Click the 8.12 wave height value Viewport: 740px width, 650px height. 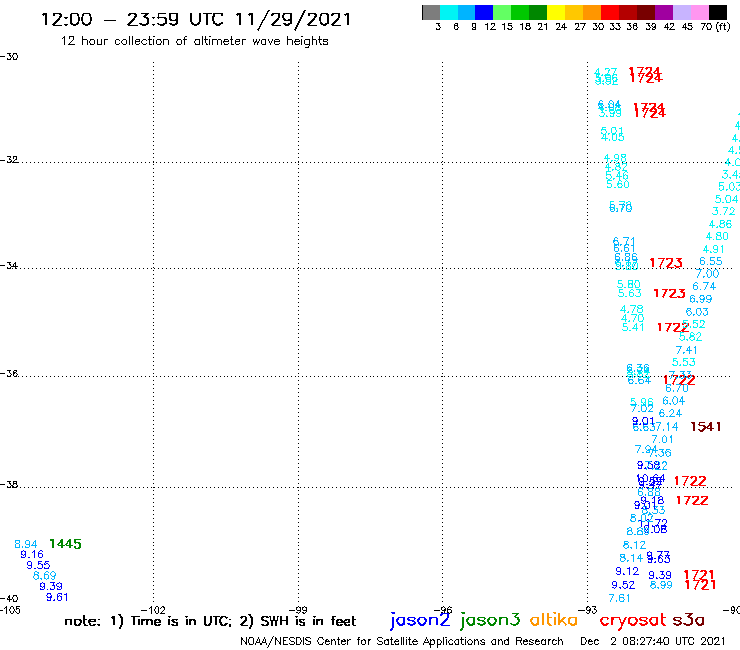click(634, 545)
